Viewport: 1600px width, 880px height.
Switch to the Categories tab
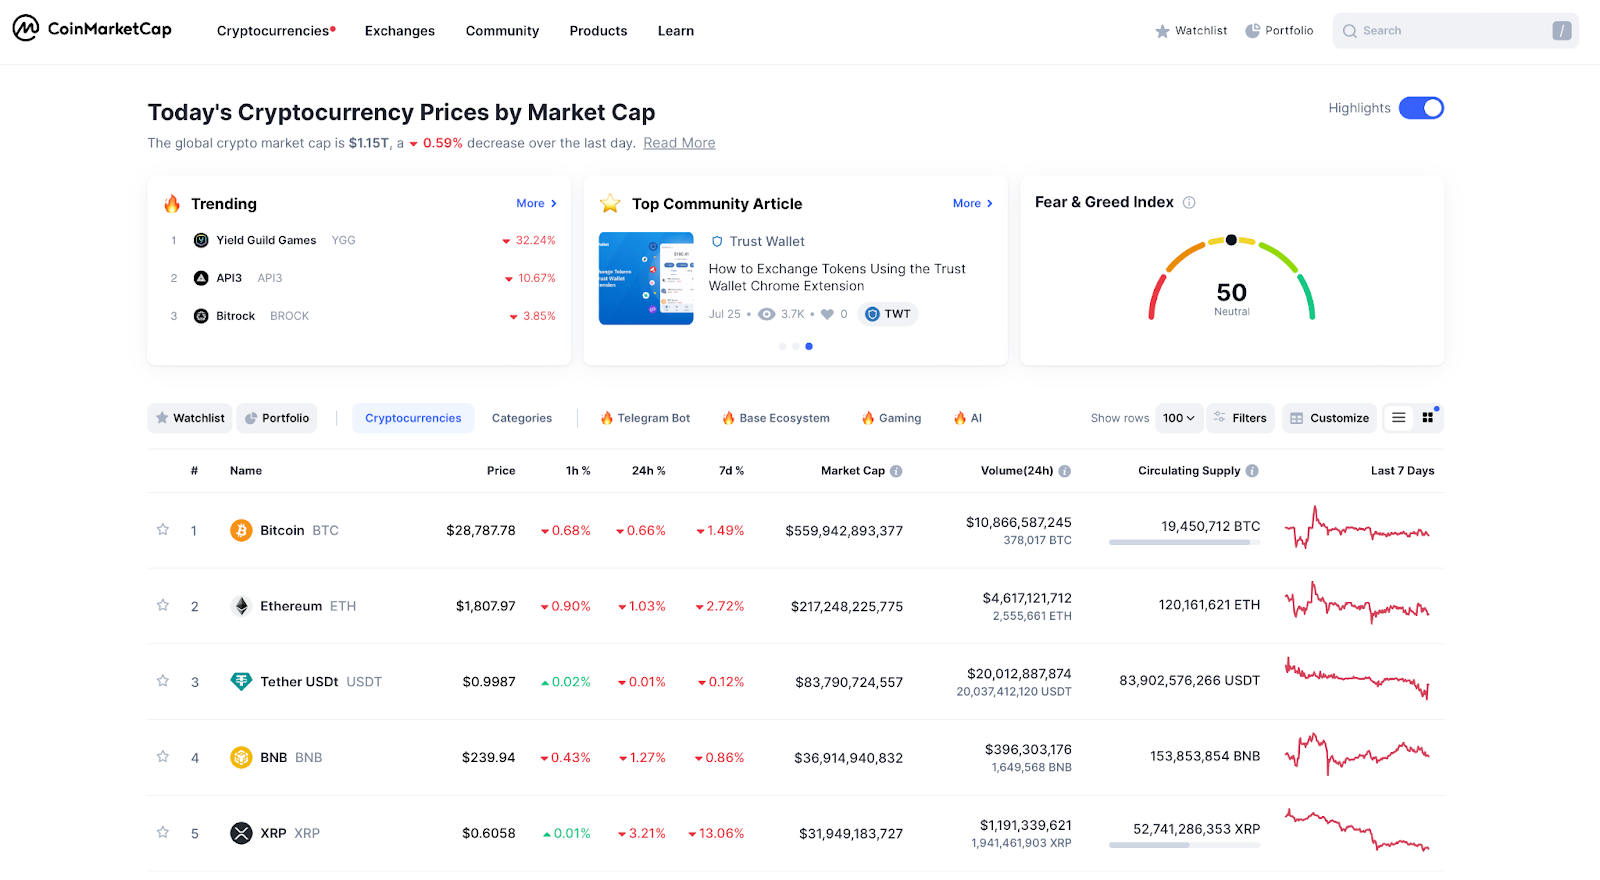click(x=522, y=418)
